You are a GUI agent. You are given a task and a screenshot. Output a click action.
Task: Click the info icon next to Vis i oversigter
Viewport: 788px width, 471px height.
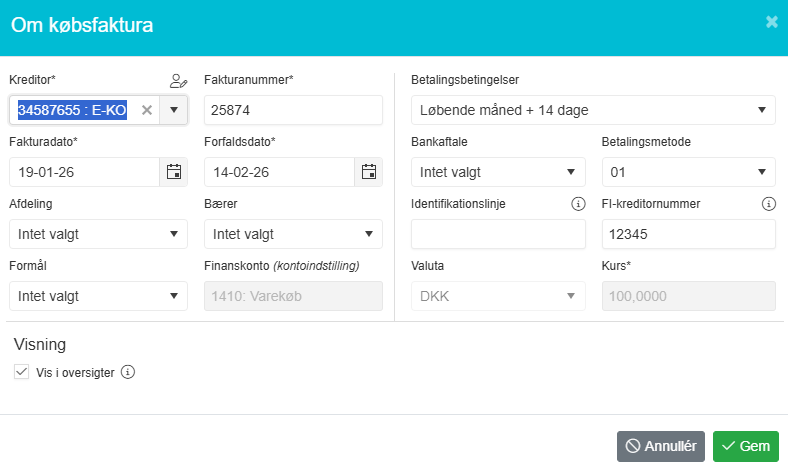point(127,372)
